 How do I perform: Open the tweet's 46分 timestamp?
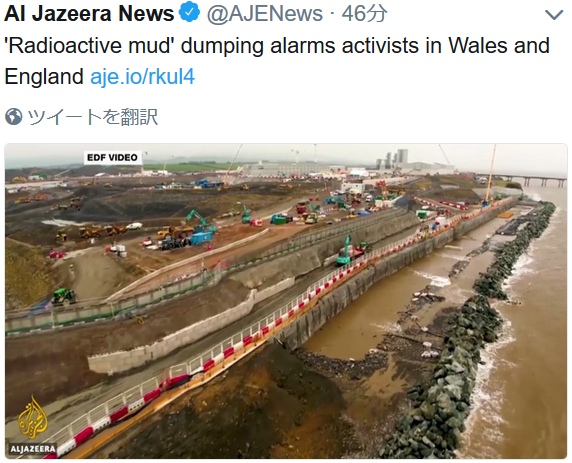coord(364,14)
